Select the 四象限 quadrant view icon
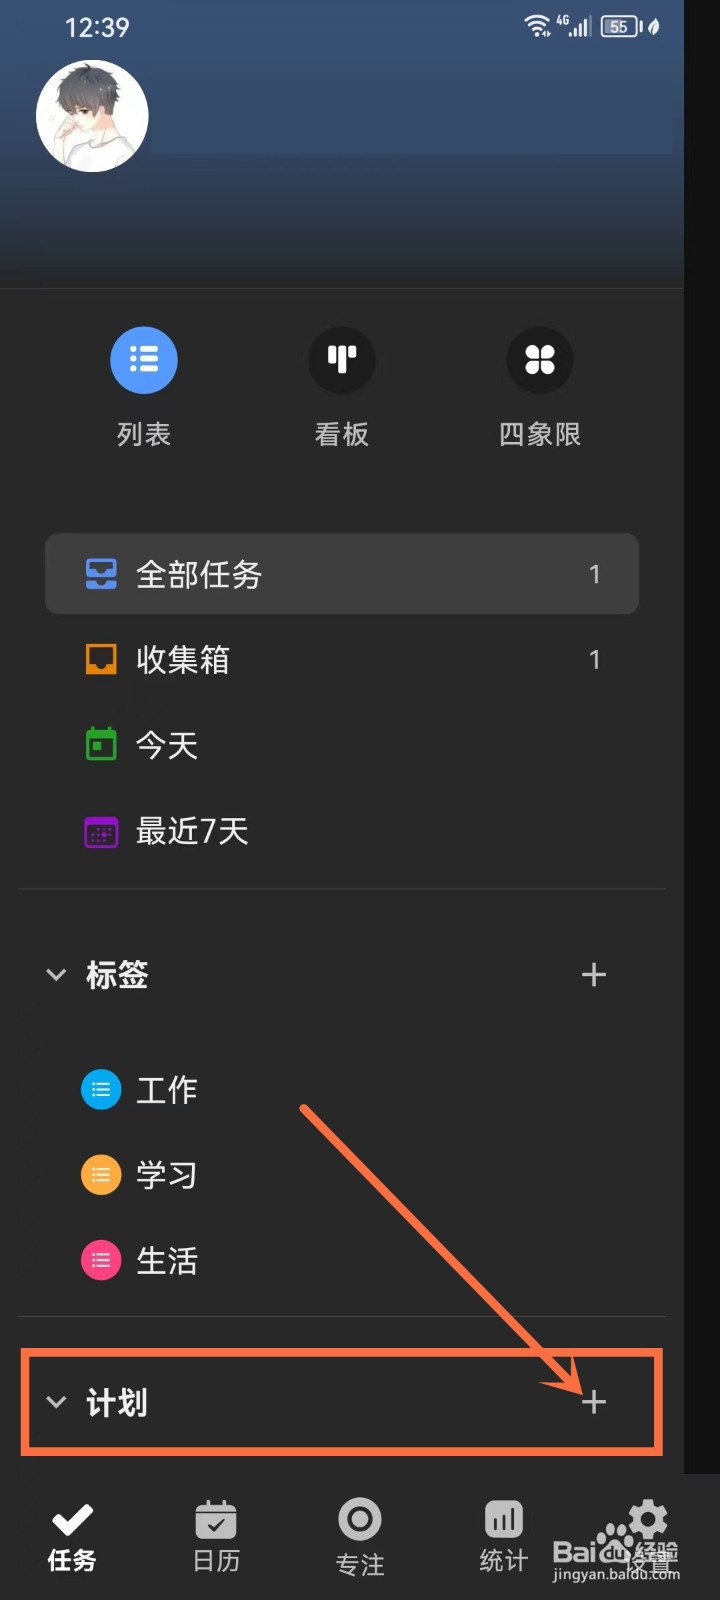 point(540,360)
